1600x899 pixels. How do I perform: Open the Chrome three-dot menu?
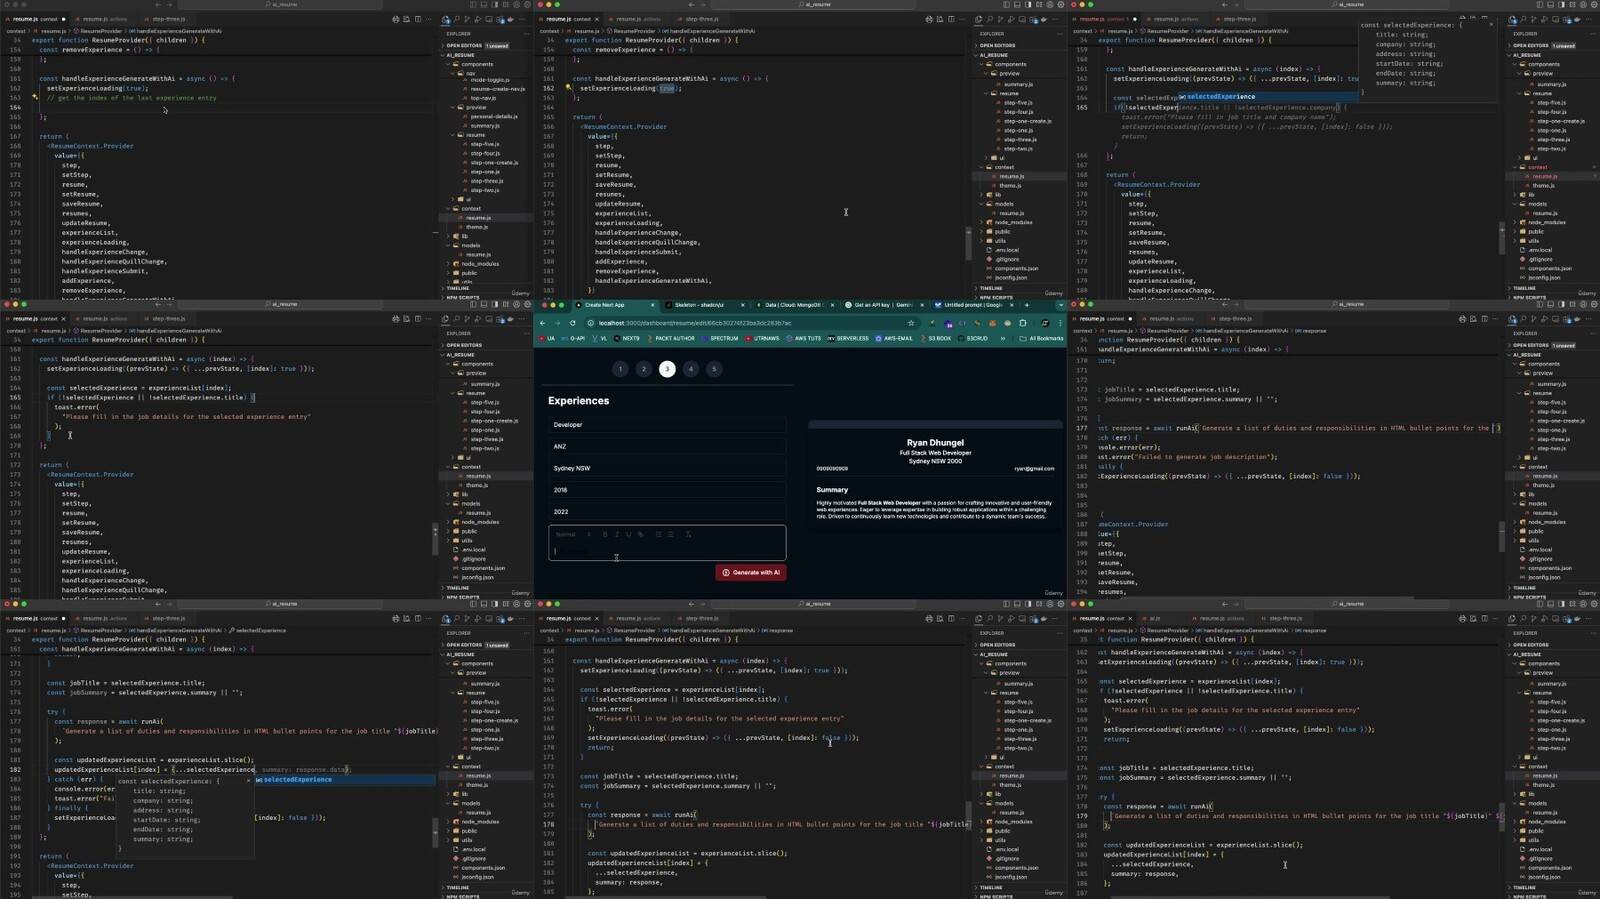[x=1060, y=323]
